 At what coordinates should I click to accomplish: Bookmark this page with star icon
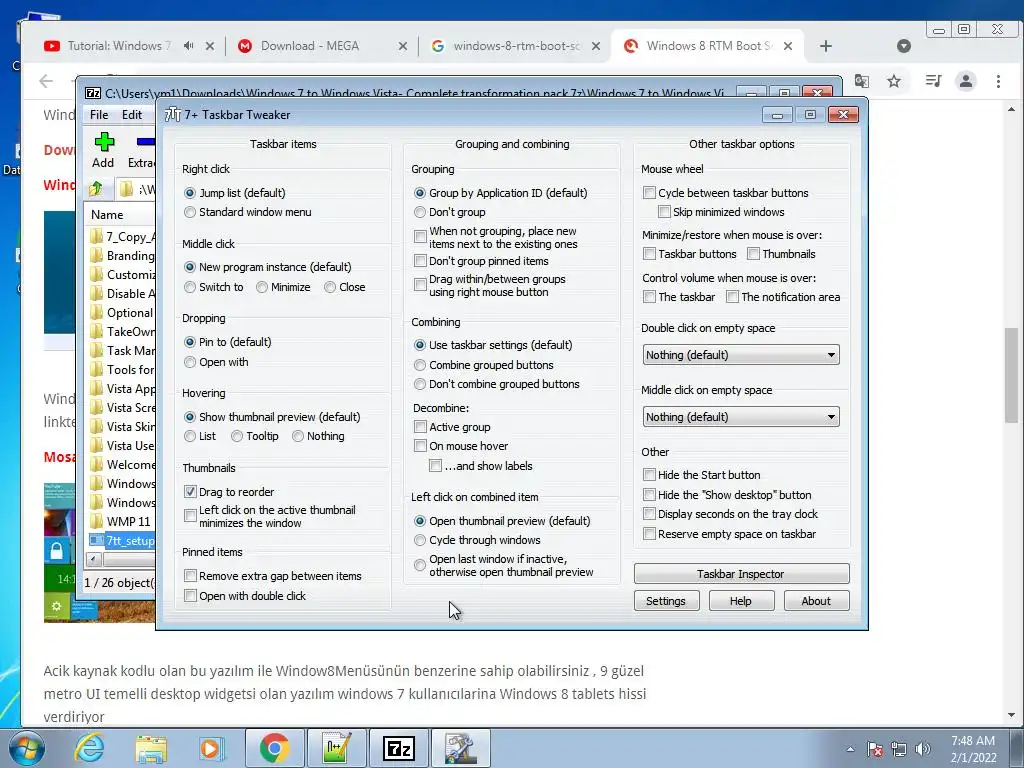pos(894,81)
